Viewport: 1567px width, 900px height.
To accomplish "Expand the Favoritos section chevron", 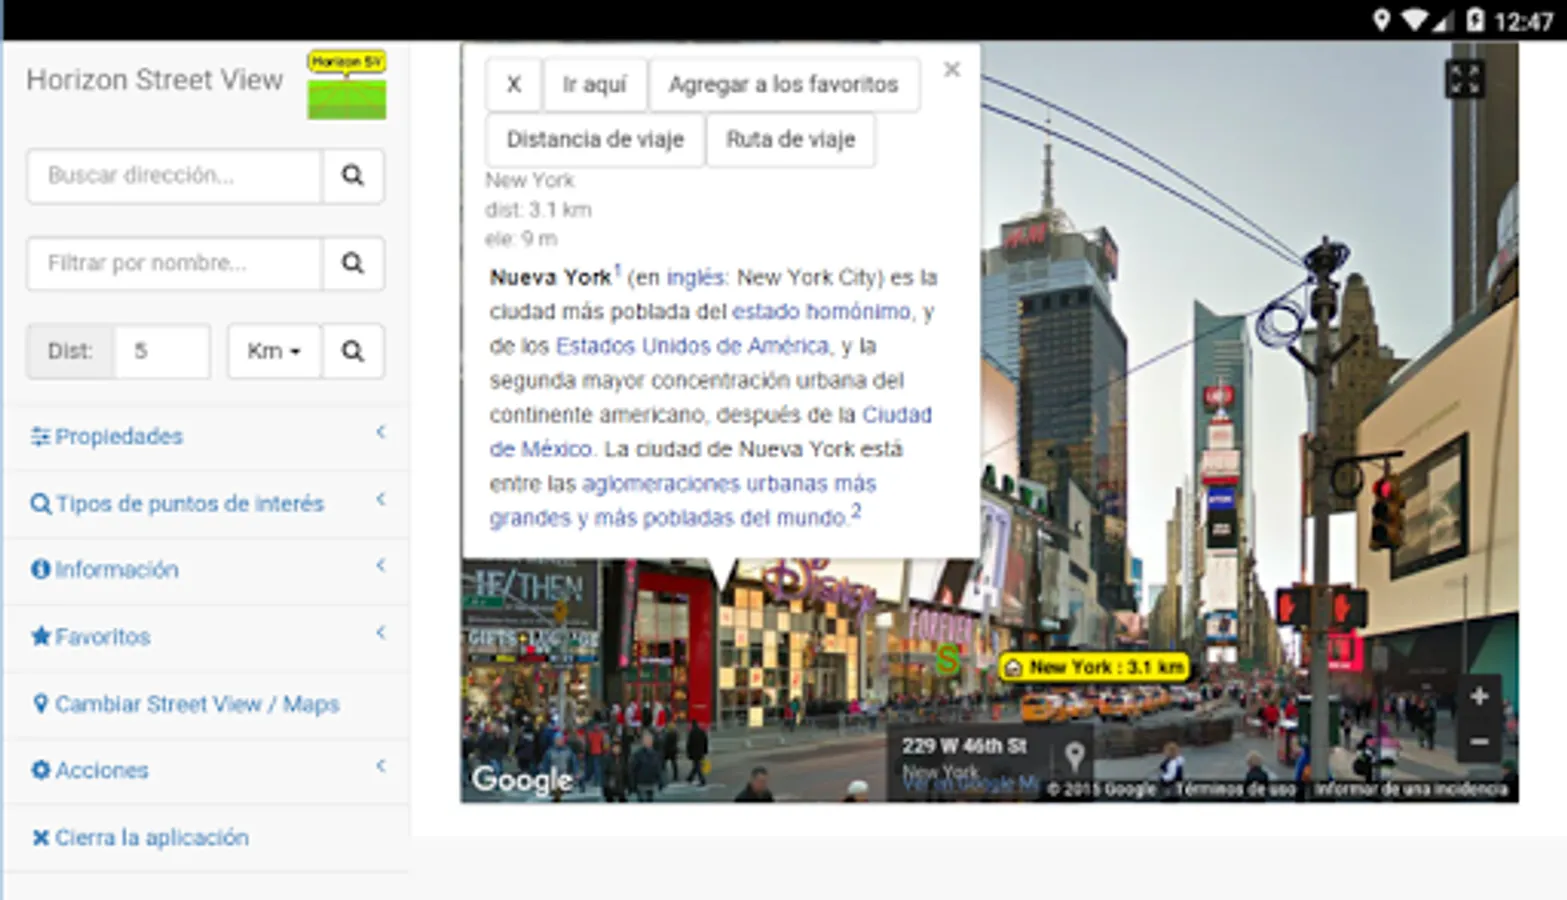I will (x=381, y=633).
